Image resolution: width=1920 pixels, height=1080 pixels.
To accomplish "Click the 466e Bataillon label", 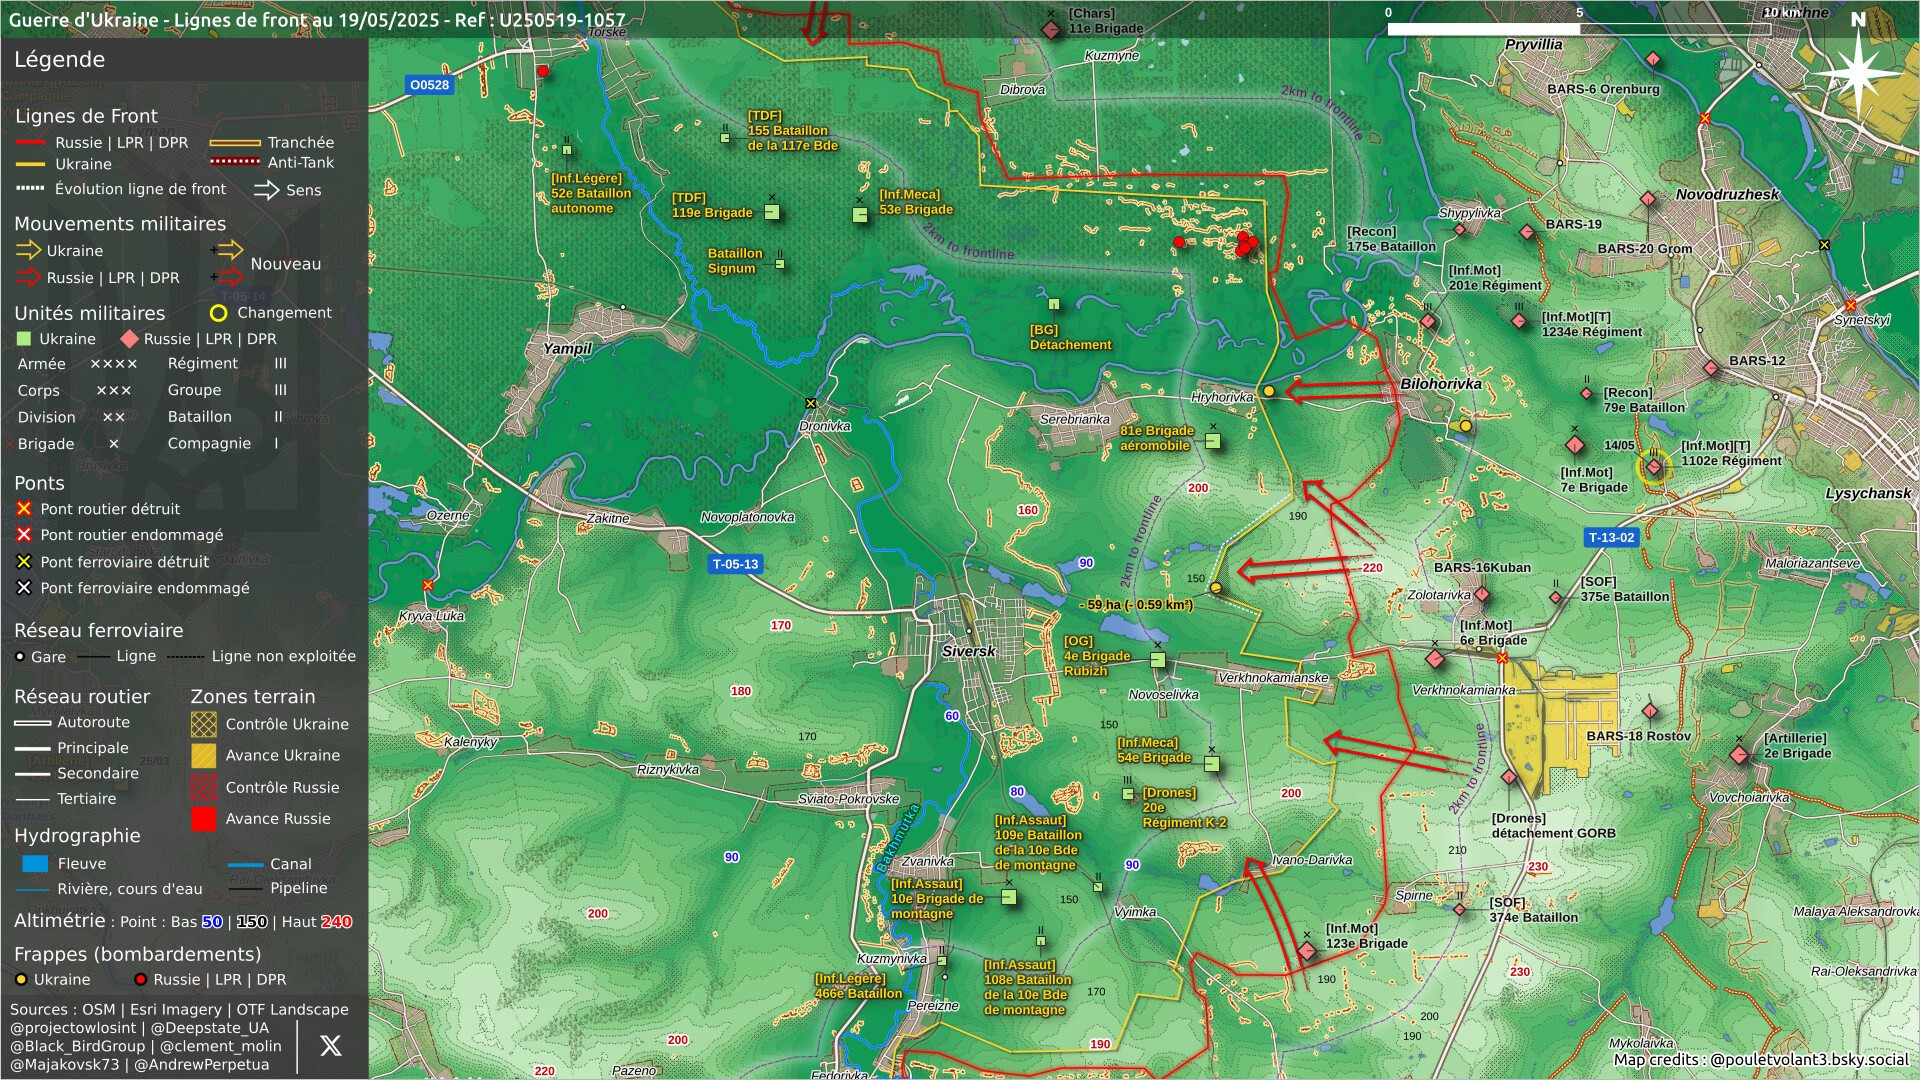I will 858,986.
